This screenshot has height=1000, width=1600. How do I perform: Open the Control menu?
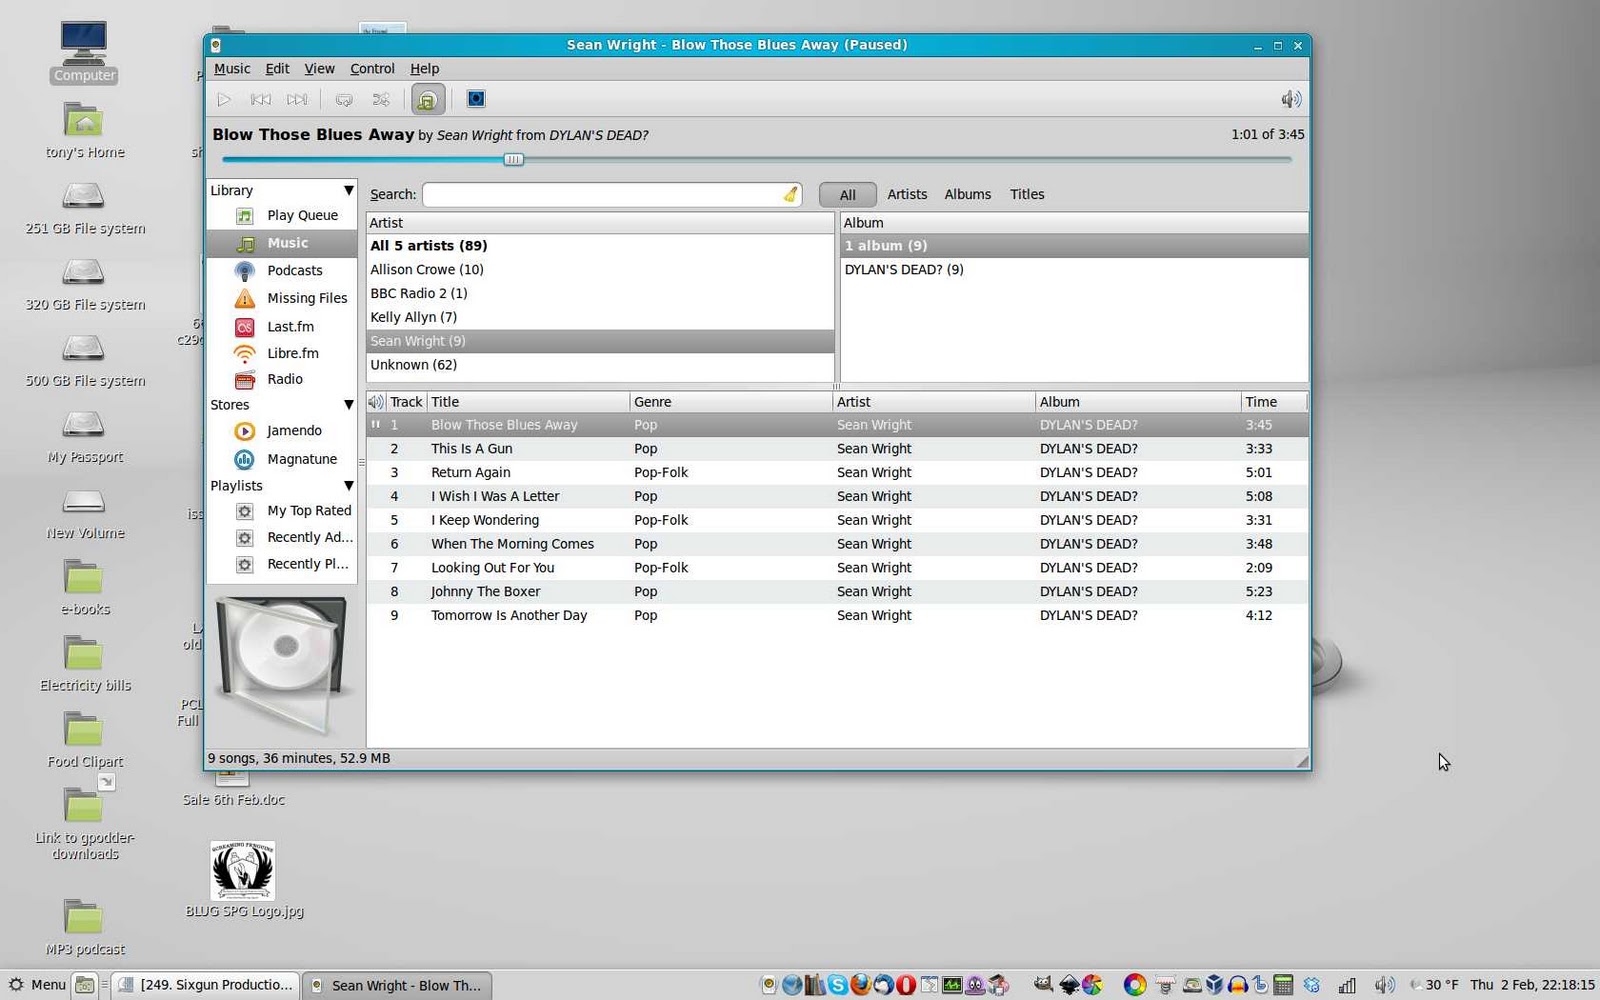tap(371, 68)
